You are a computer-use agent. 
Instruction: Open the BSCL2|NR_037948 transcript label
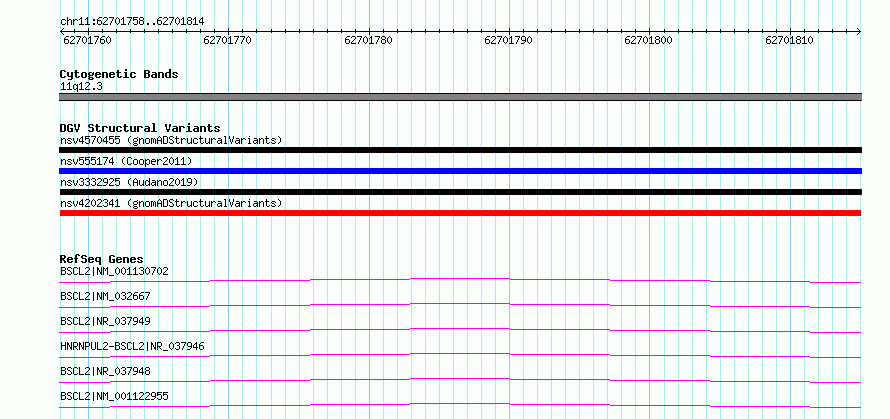[105, 371]
